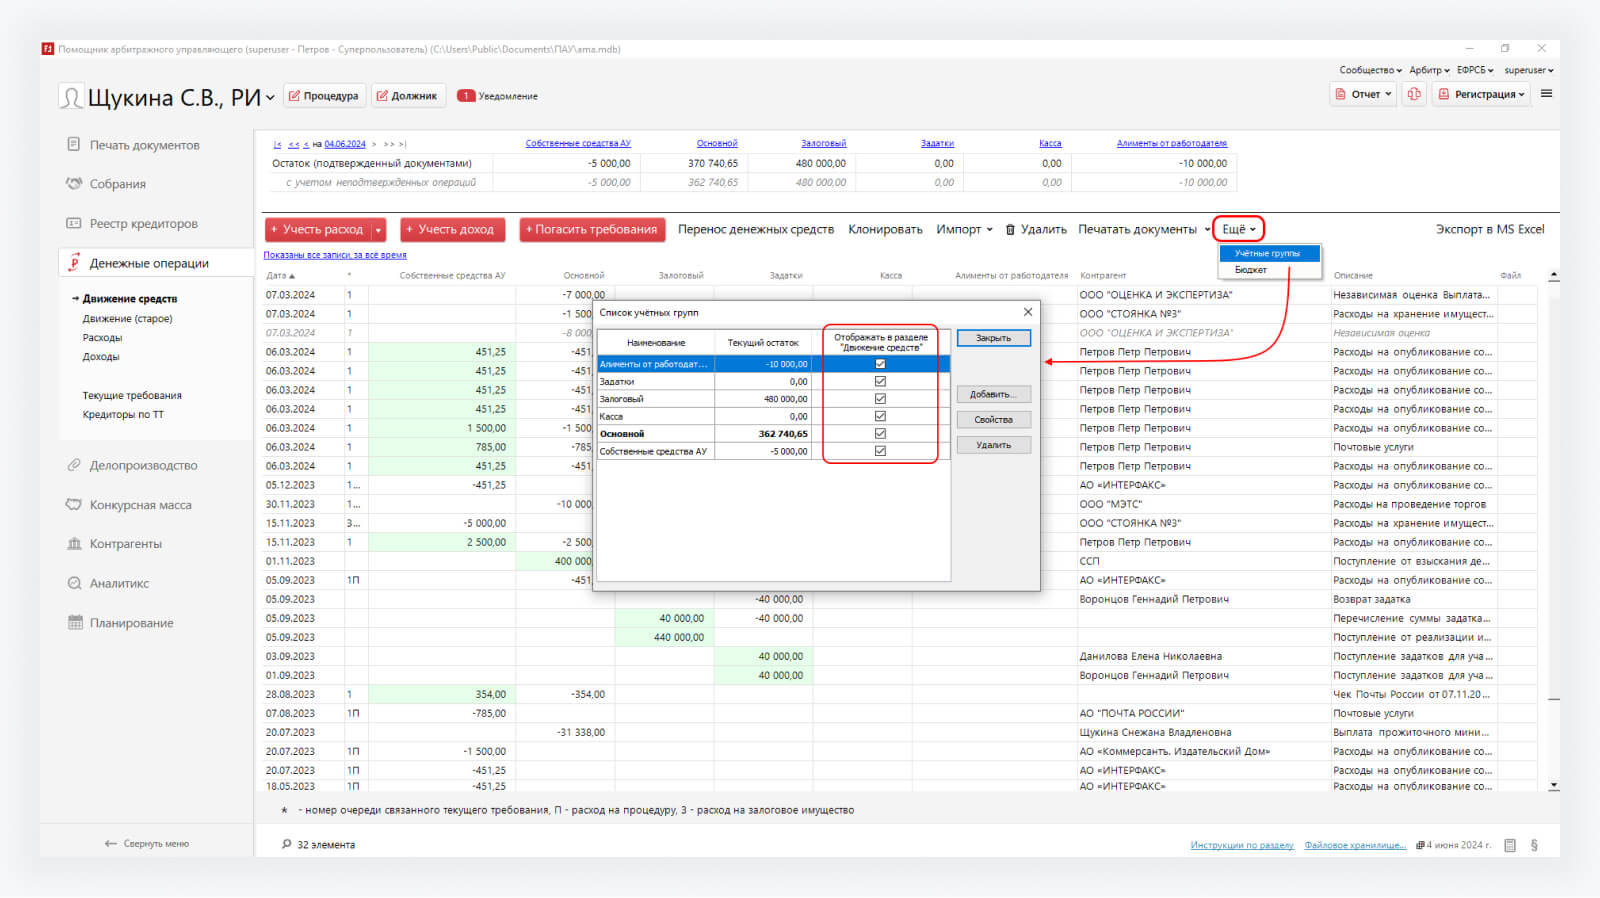Open Кредиторы по ТТ subsection
Viewport: 1600px width, 898px height.
pyautogui.click(x=123, y=415)
